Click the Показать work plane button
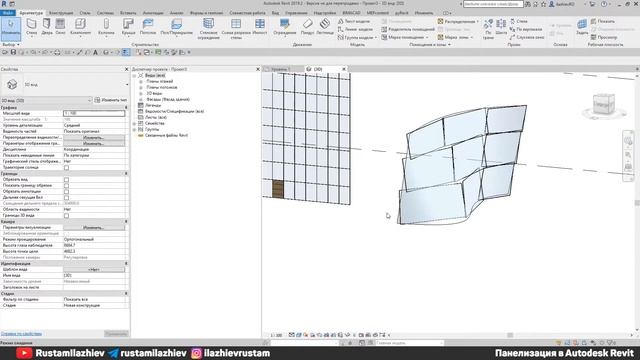The height and width of the screenshot is (360, 640). [x=602, y=21]
